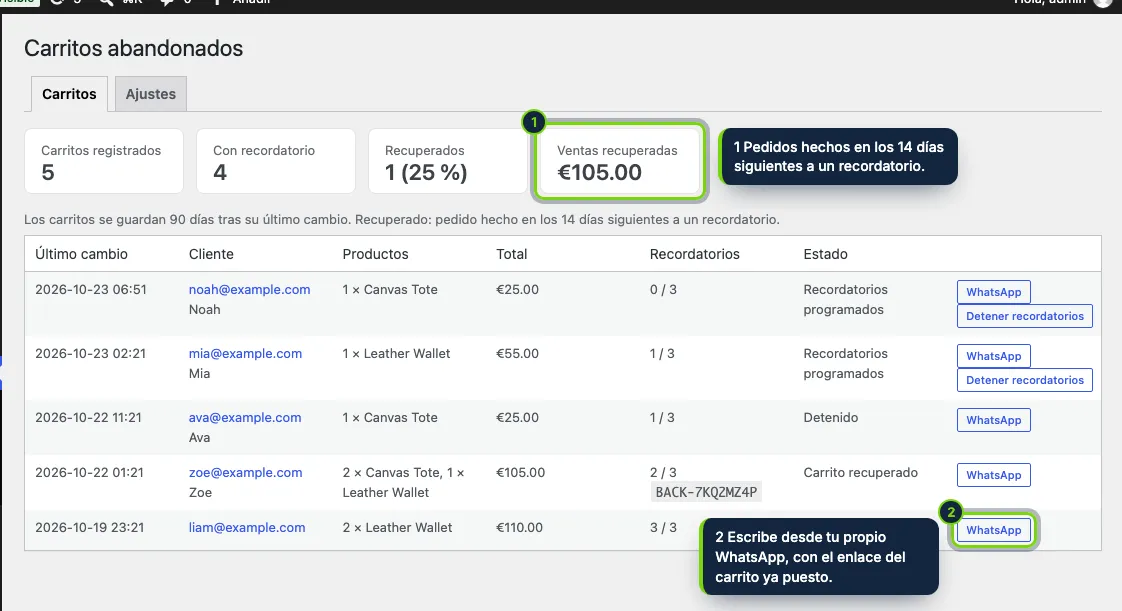Click the 2 × Canvas Tote, 1 × Leather Wallet cell

404,482
